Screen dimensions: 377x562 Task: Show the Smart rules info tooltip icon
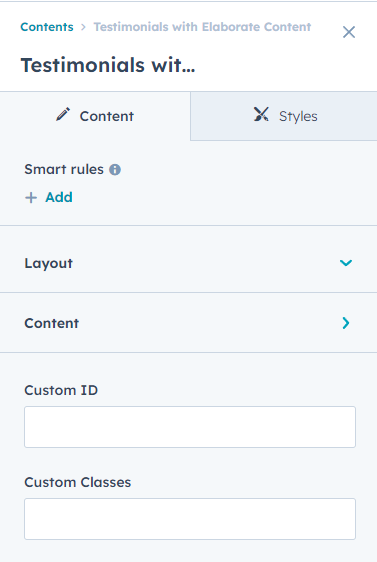pos(115,170)
